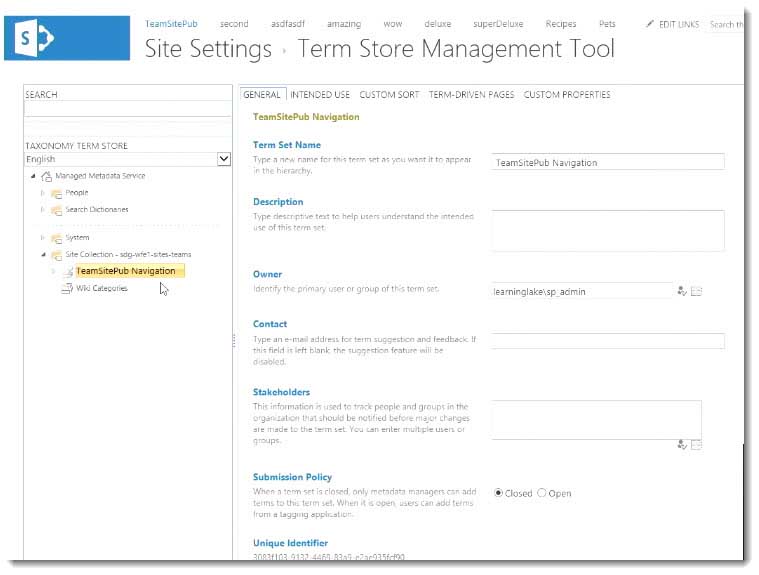This screenshot has width=759, height=575.
Task: Click the Stakeholders people picker box
Action: 596,420
